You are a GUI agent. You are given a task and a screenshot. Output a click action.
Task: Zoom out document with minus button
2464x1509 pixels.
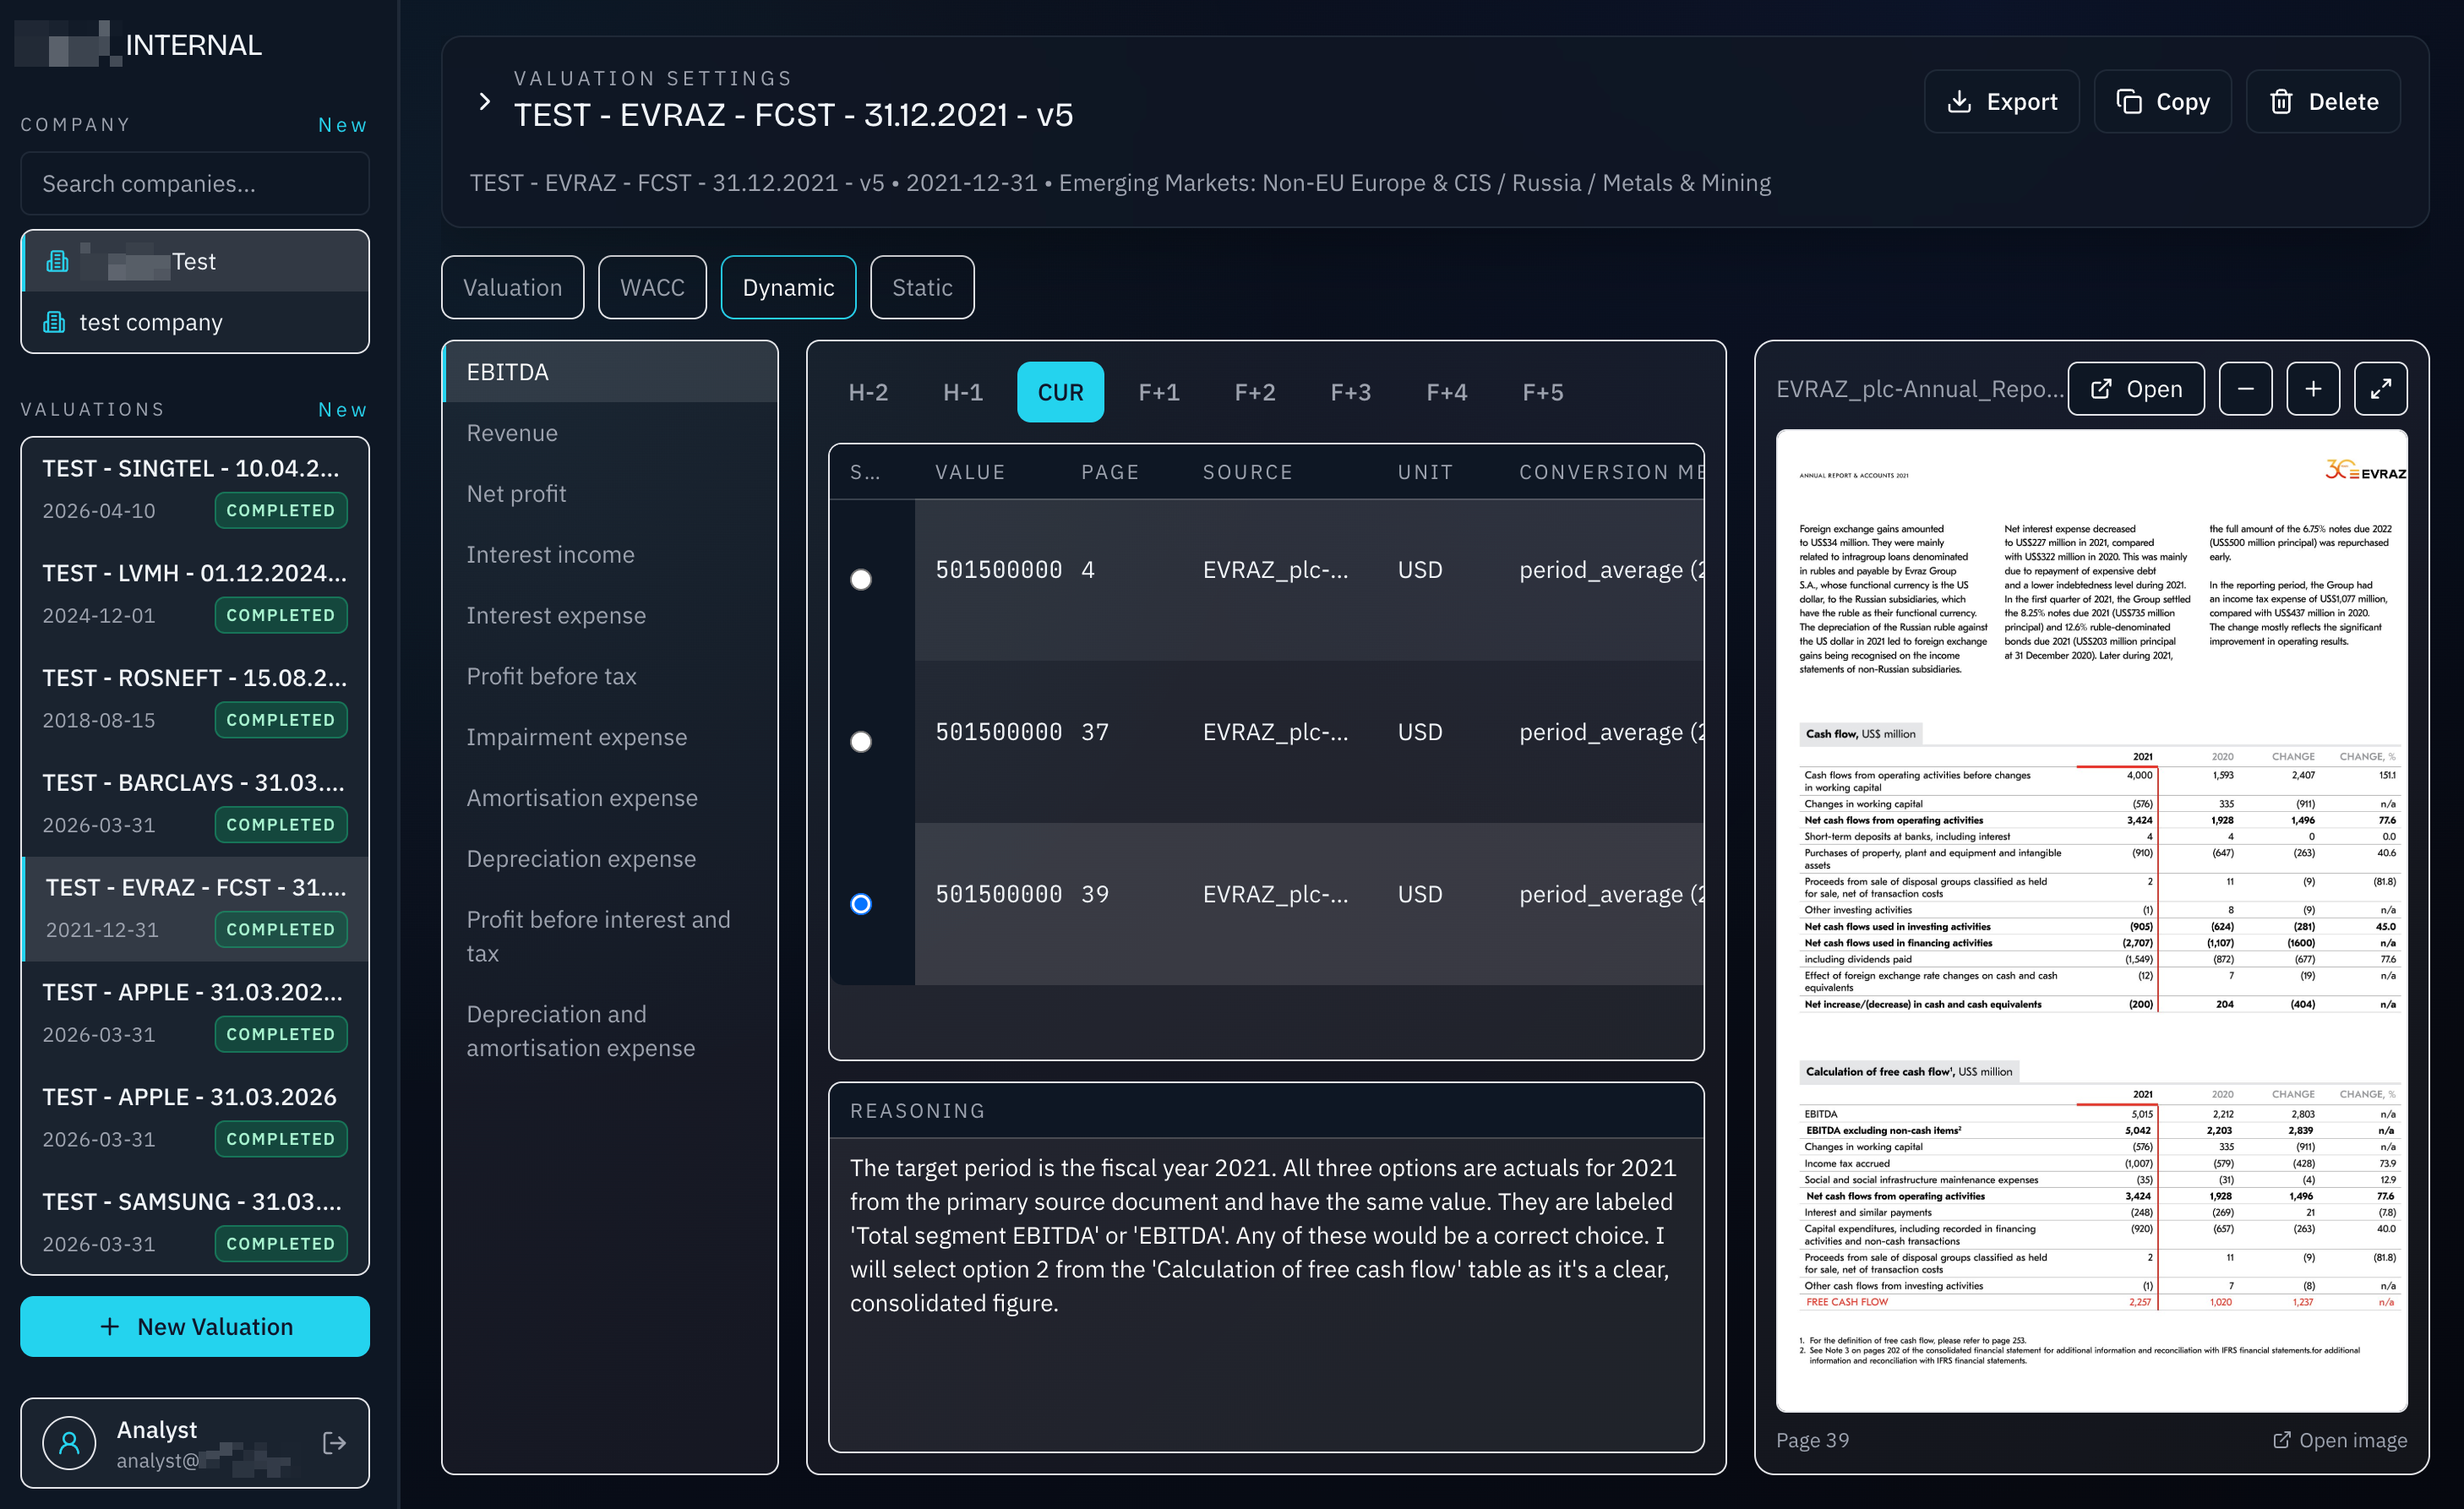click(x=2245, y=389)
